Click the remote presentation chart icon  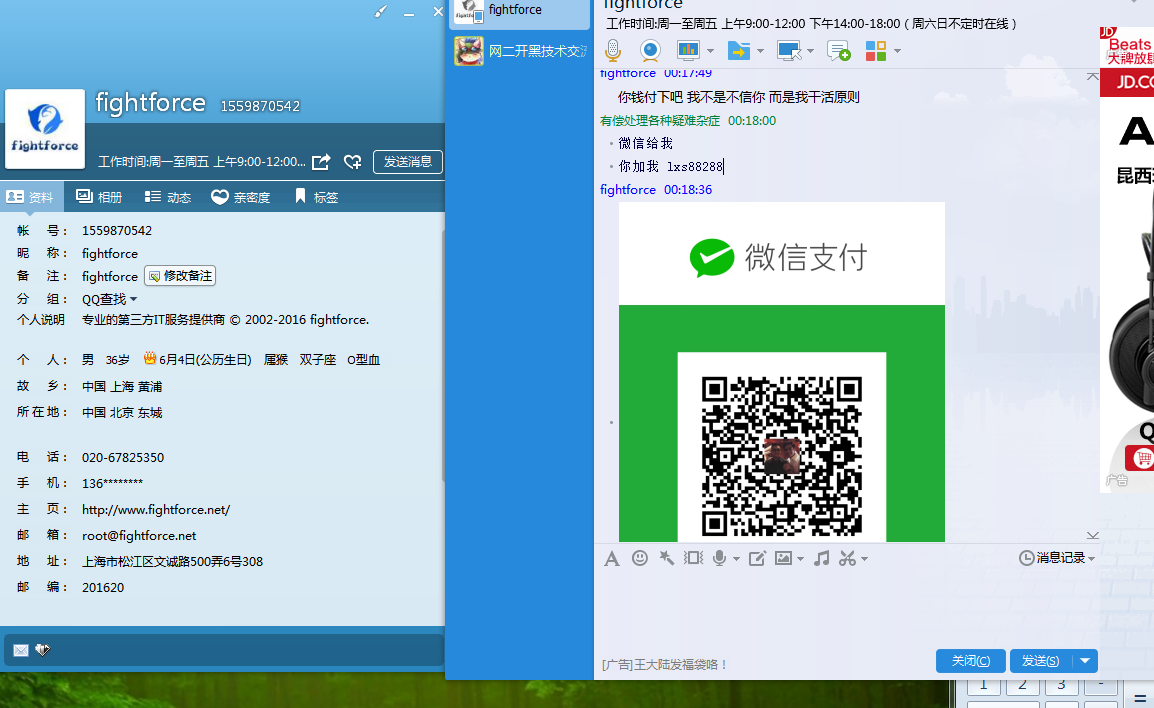[688, 51]
